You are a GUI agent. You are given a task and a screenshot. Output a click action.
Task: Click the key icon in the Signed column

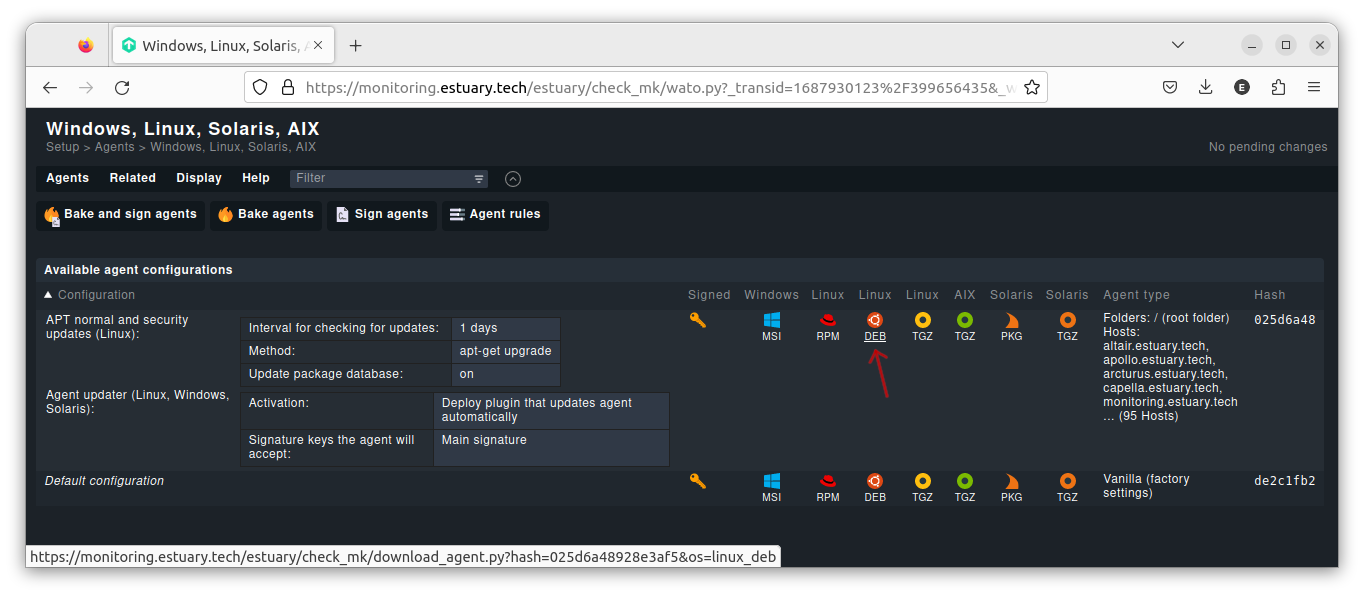tap(698, 320)
